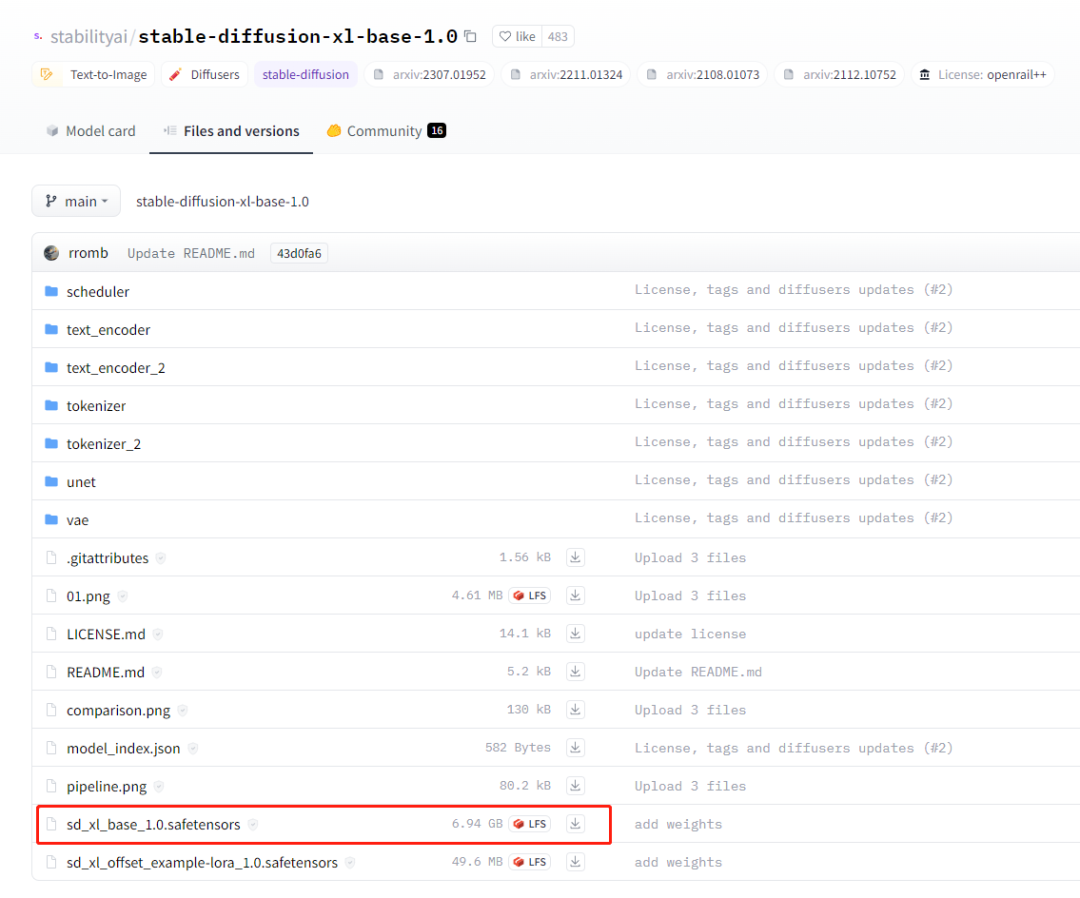
Task: Open 'add weights' commit for sd_xl_base_1.0.safetensors
Action: pyautogui.click(x=678, y=824)
